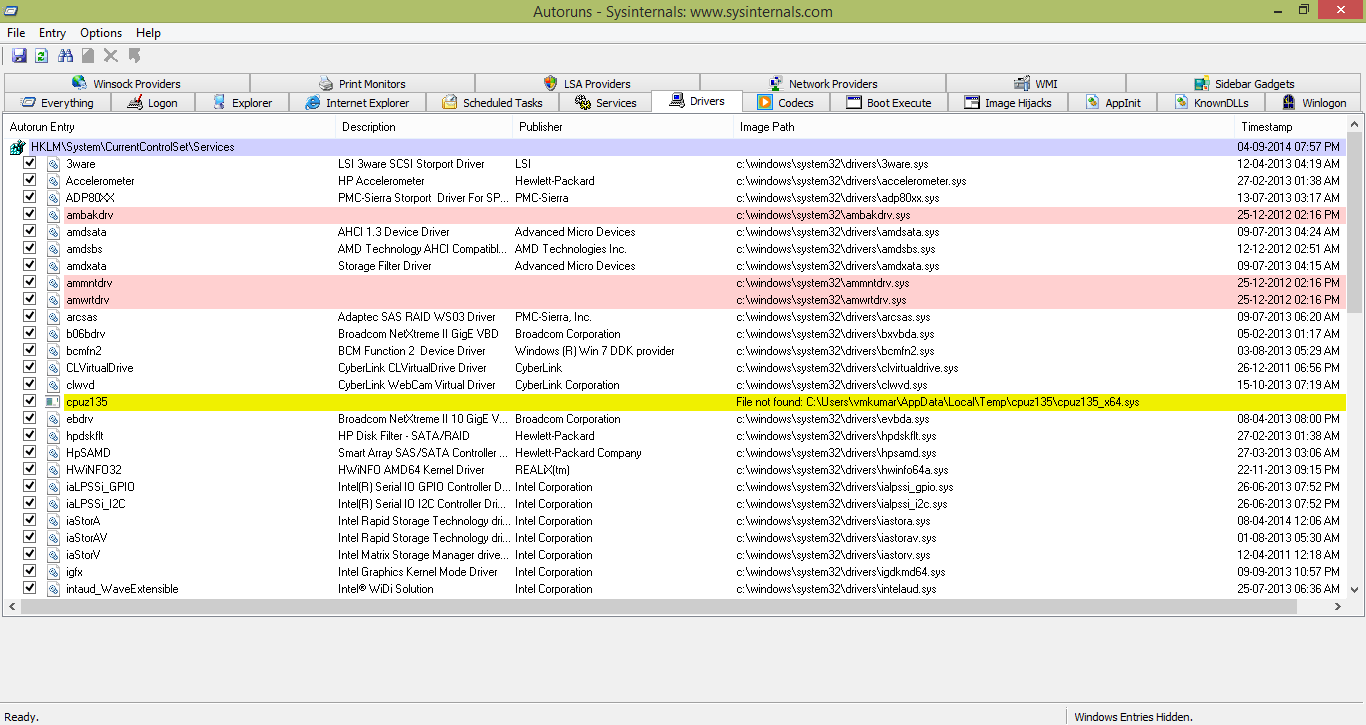The width and height of the screenshot is (1366, 725).
Task: Click the driver file icon for Accelerometer
Action: pos(54,181)
